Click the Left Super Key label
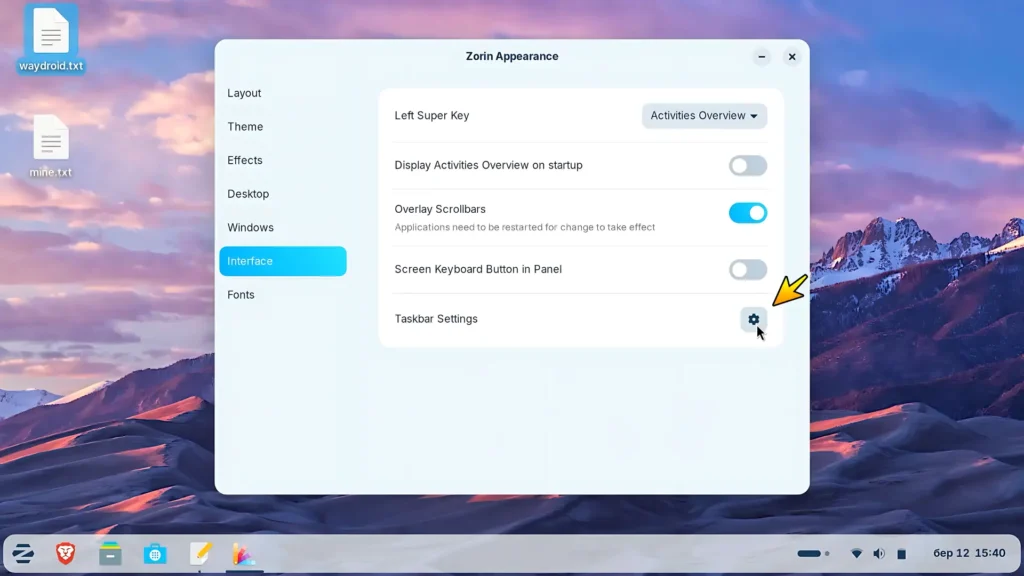Viewport: 1024px width, 576px height. click(x=432, y=116)
